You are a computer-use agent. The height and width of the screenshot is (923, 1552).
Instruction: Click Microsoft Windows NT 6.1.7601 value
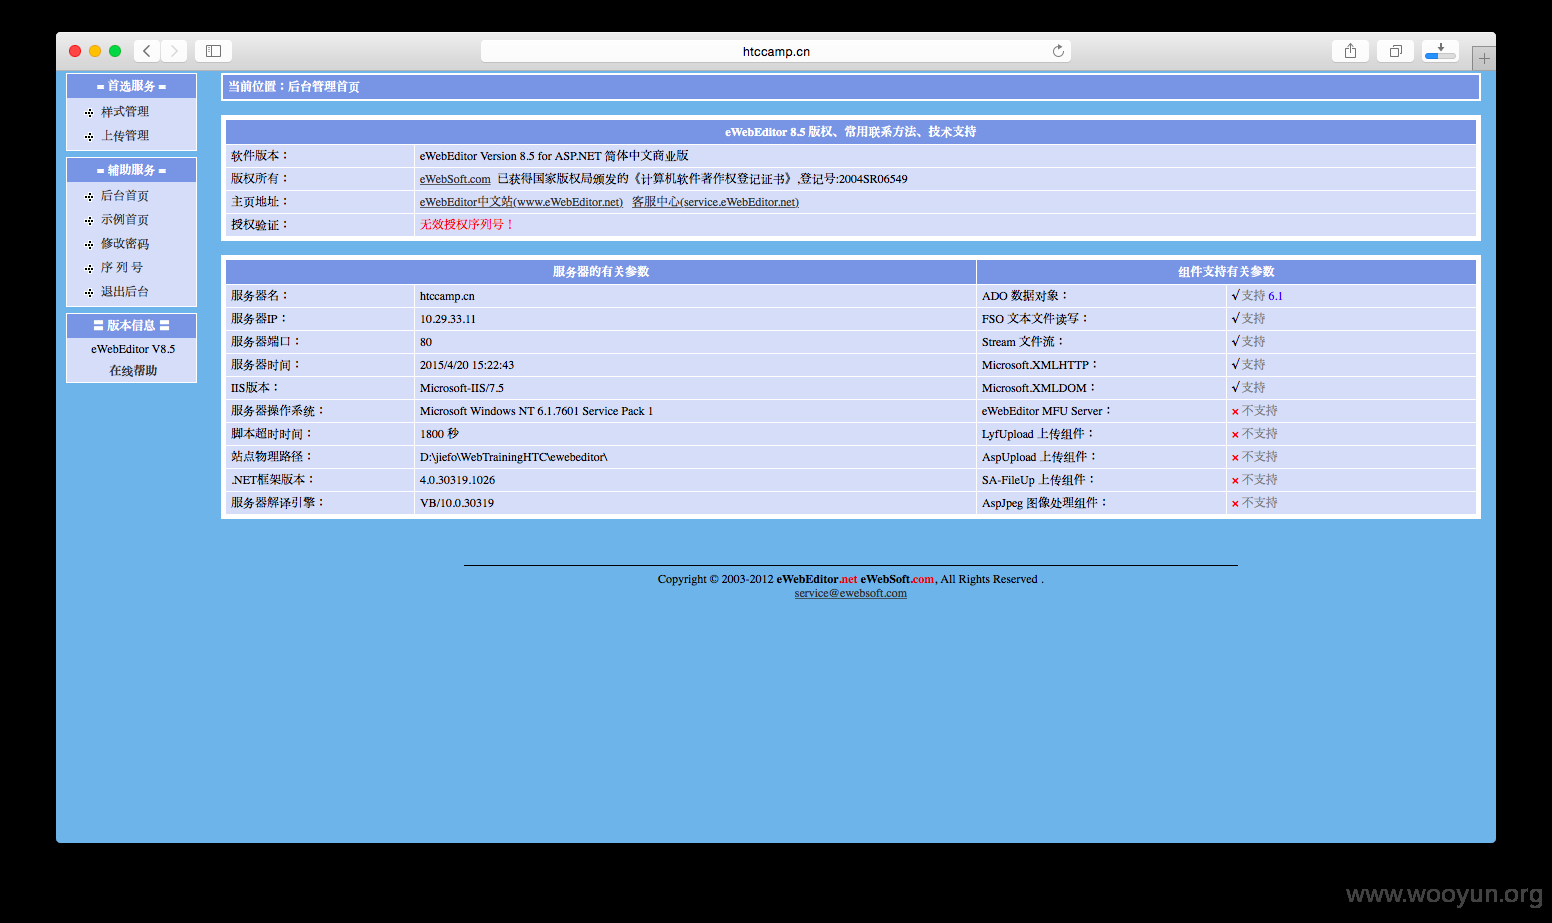coord(536,411)
